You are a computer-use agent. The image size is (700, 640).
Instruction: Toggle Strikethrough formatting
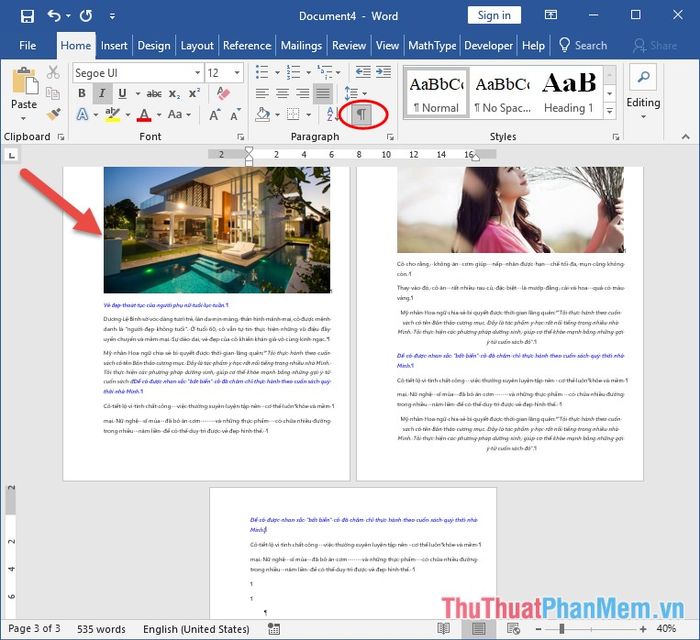click(154, 94)
